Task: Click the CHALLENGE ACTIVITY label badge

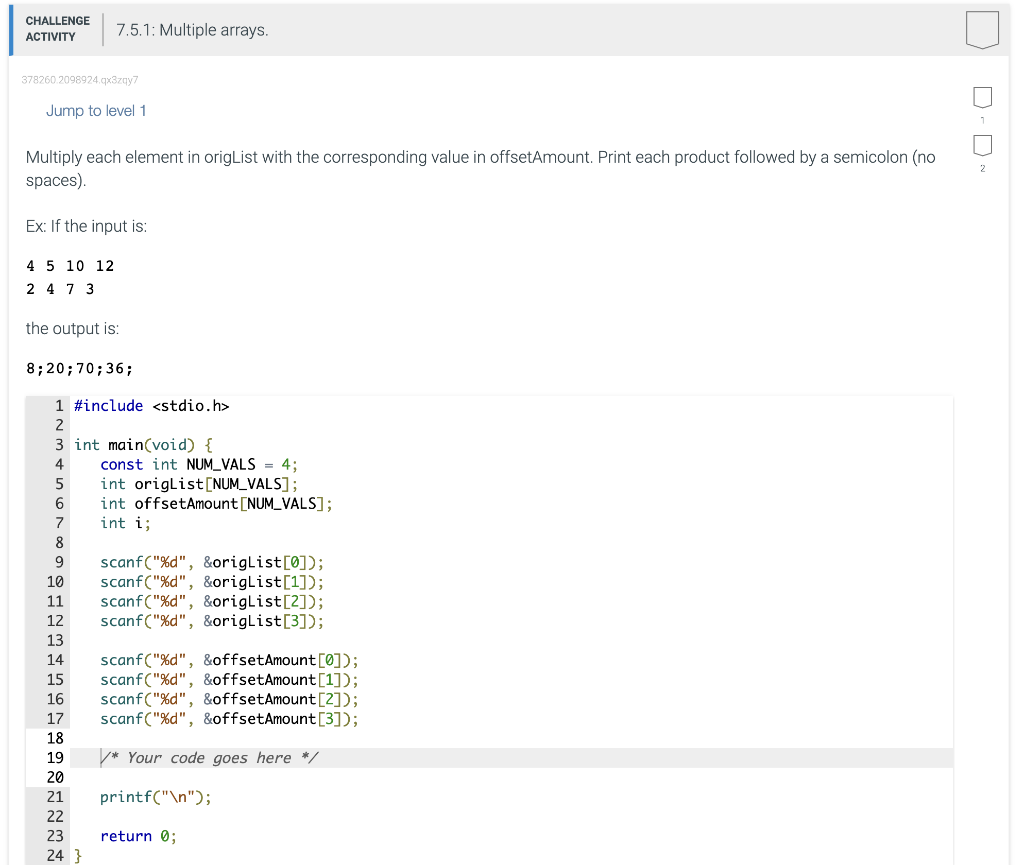Action: point(57,29)
